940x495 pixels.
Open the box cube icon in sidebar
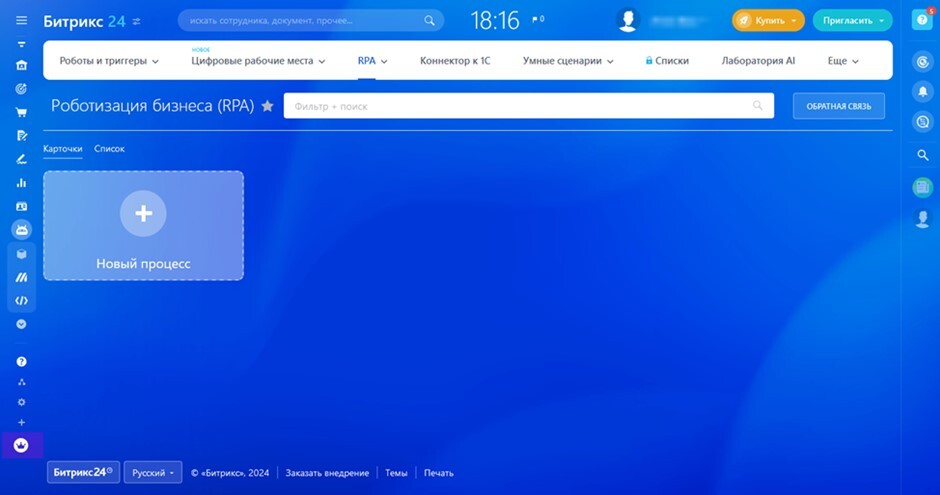click(x=21, y=254)
